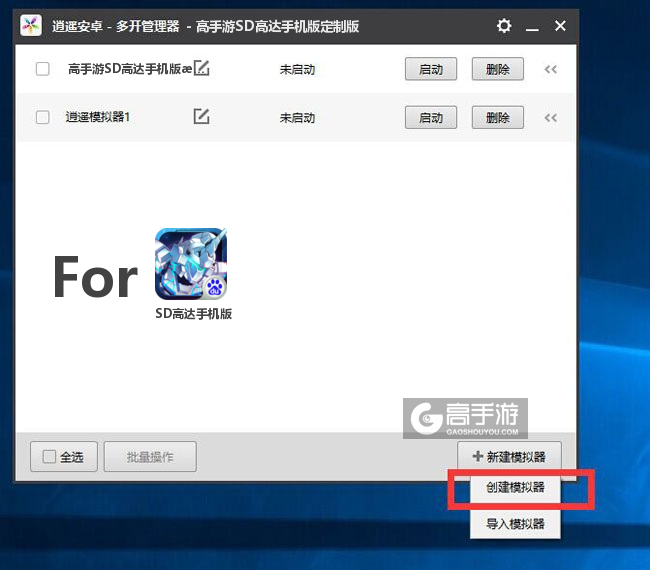Image resolution: width=650 pixels, height=570 pixels.
Task: Click the 逍遥安卓 app logo in title bar
Action: coord(31,26)
